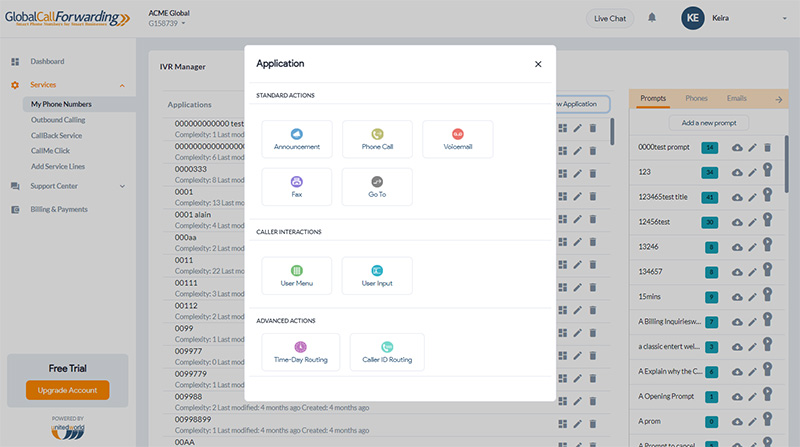Open the Keira user menu arrow

[x=784, y=18]
